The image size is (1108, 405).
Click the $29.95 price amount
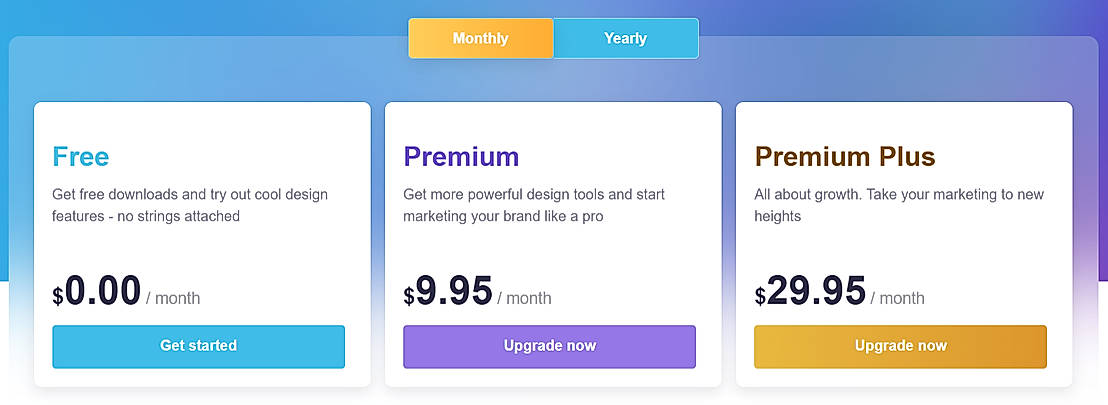[x=816, y=291]
